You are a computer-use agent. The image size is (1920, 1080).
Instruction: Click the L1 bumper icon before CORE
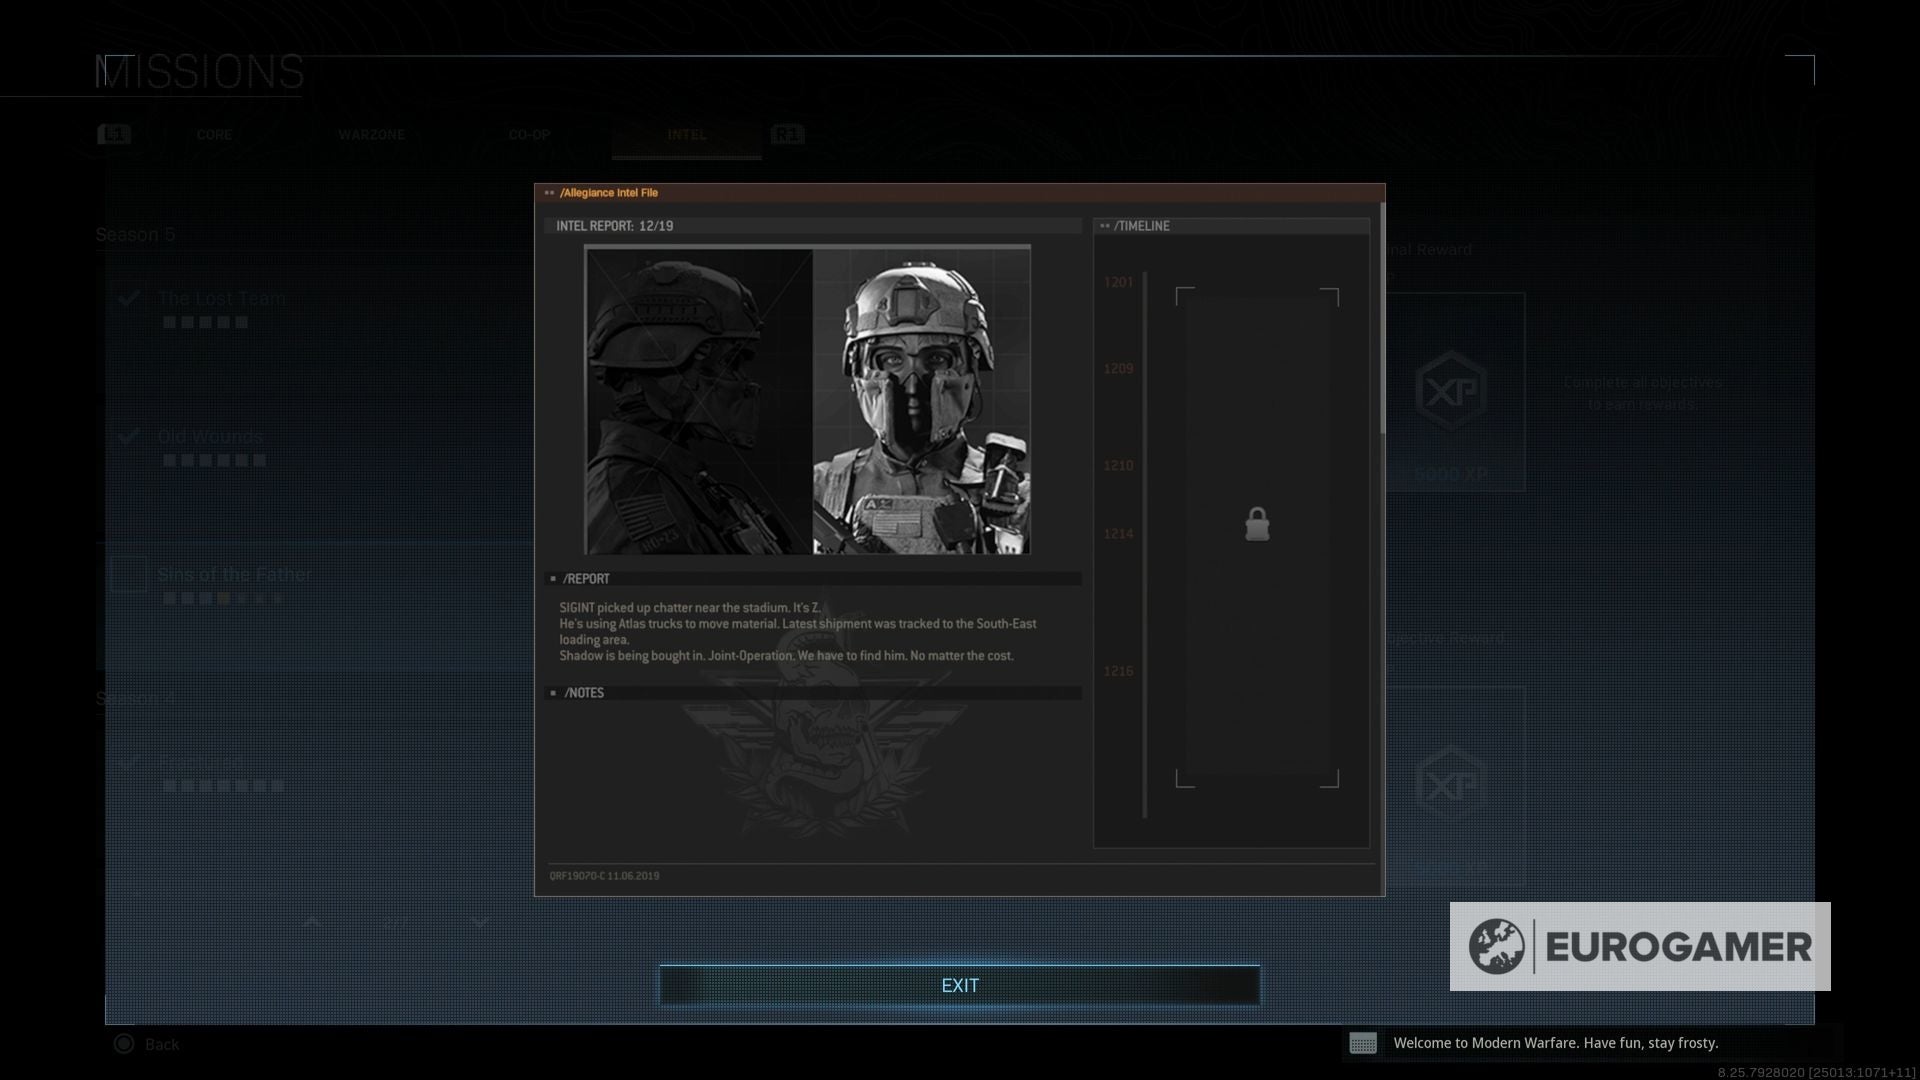(114, 134)
